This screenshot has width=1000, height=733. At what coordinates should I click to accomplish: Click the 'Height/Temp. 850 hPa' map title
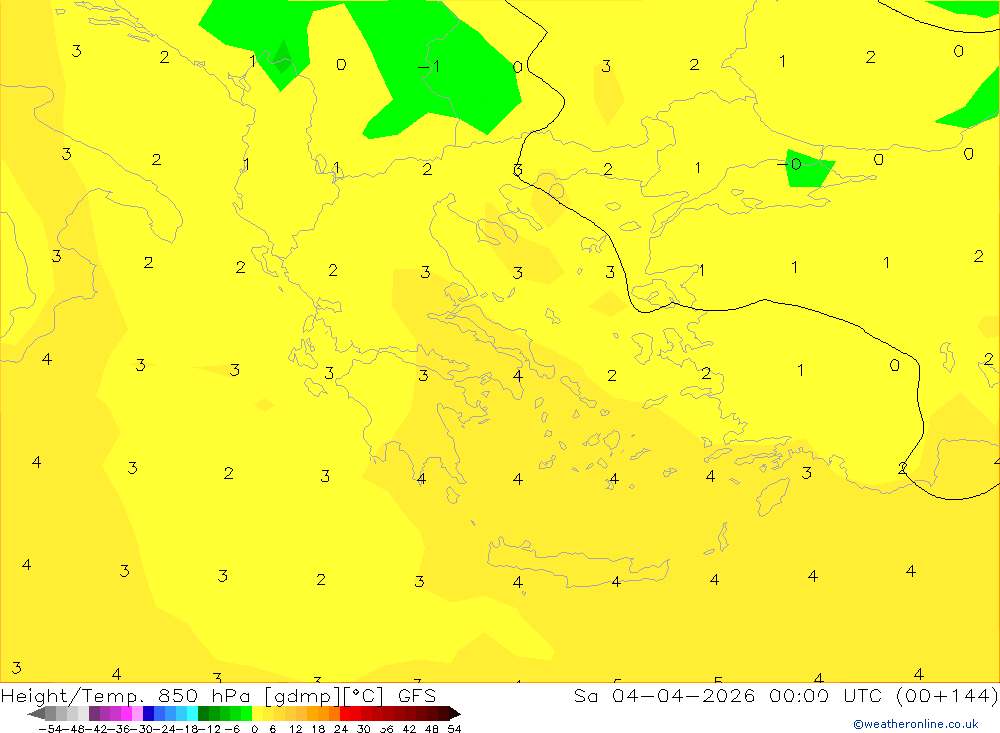[x=127, y=695]
